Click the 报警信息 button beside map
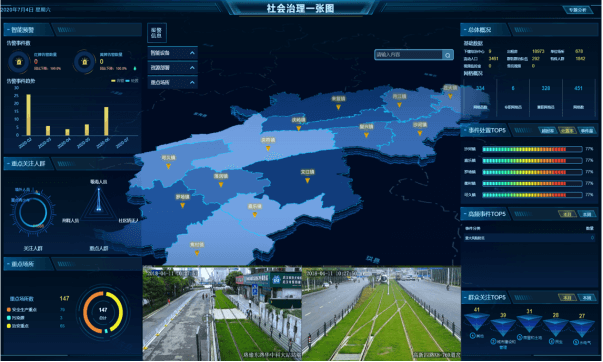This screenshot has width=603, height=362. coord(157,33)
